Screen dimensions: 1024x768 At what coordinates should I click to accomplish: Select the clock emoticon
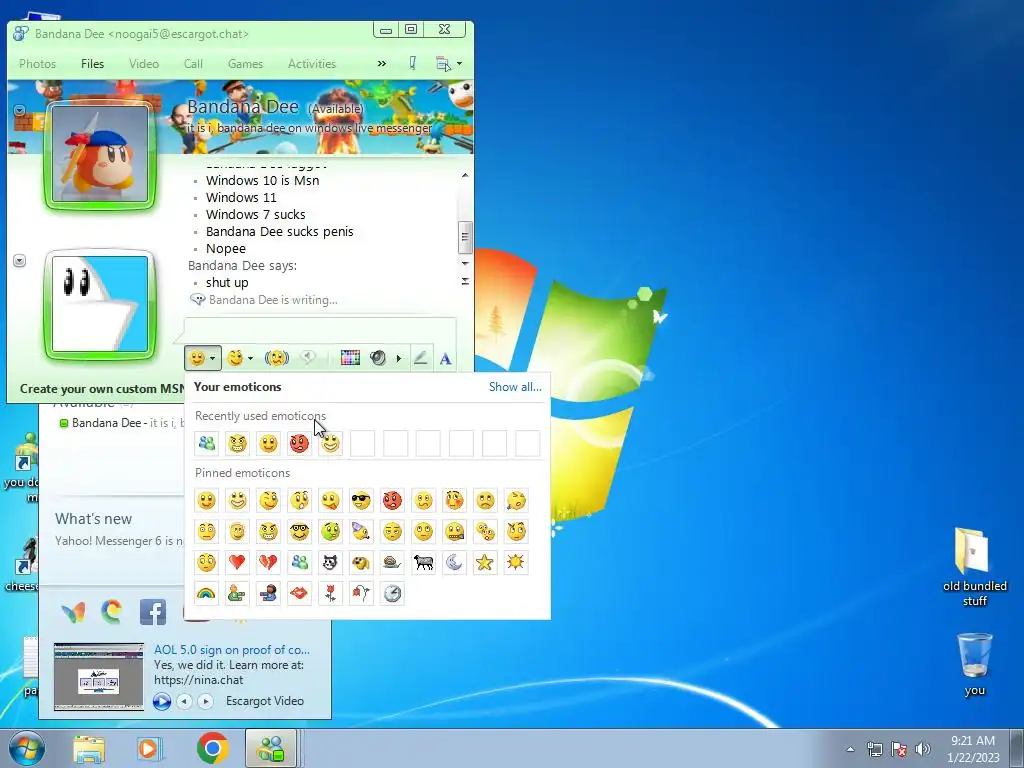click(392, 593)
